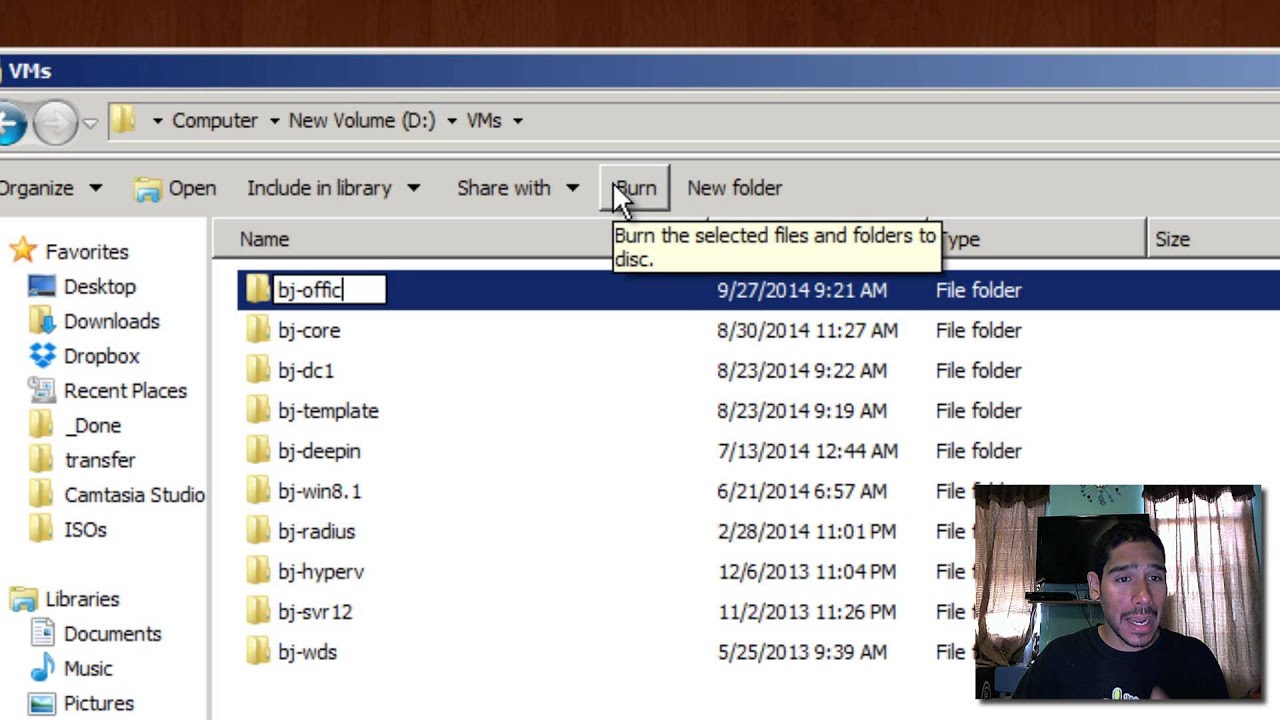Click the bj-template folder name
Image resolution: width=1280 pixels, height=720 pixels.
[328, 411]
